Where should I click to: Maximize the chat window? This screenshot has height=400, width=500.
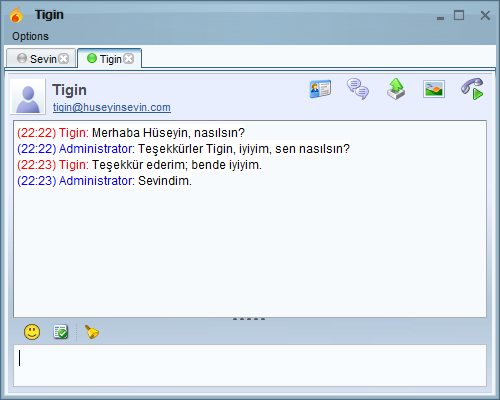(x=459, y=15)
